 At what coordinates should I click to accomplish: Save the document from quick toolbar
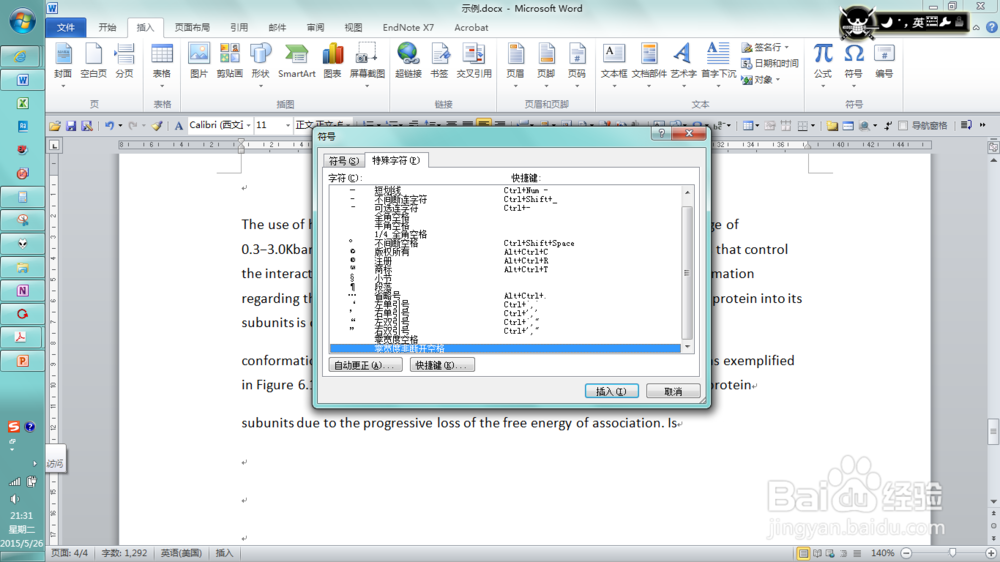(x=71, y=126)
